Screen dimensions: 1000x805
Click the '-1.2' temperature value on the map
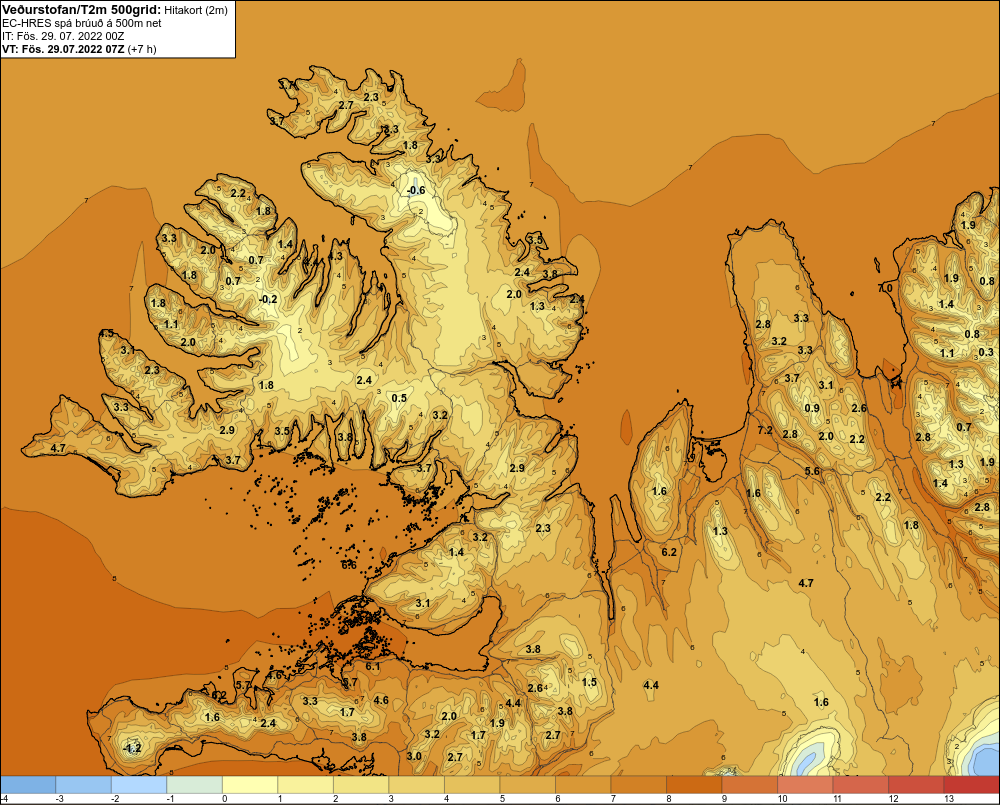coord(132,748)
